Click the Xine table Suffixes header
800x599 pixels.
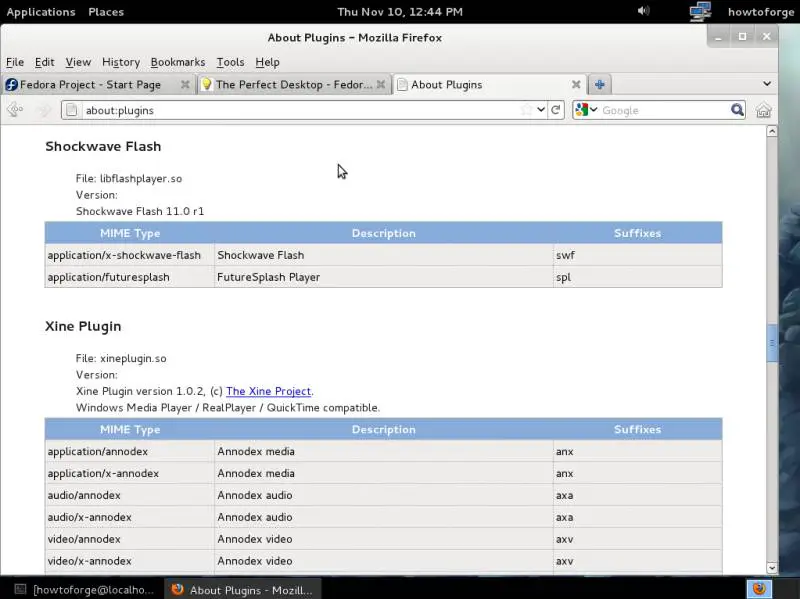coord(638,430)
